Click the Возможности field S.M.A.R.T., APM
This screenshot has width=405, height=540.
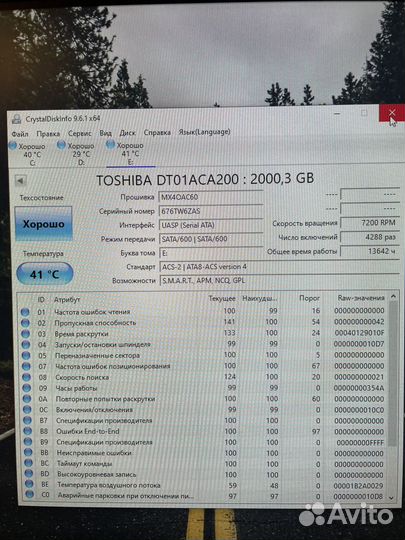[x=279, y=280]
